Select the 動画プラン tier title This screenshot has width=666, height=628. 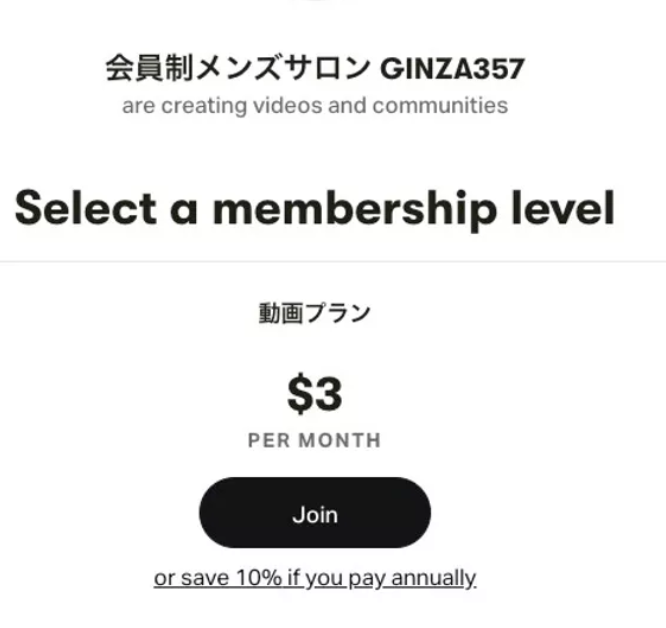coord(315,314)
